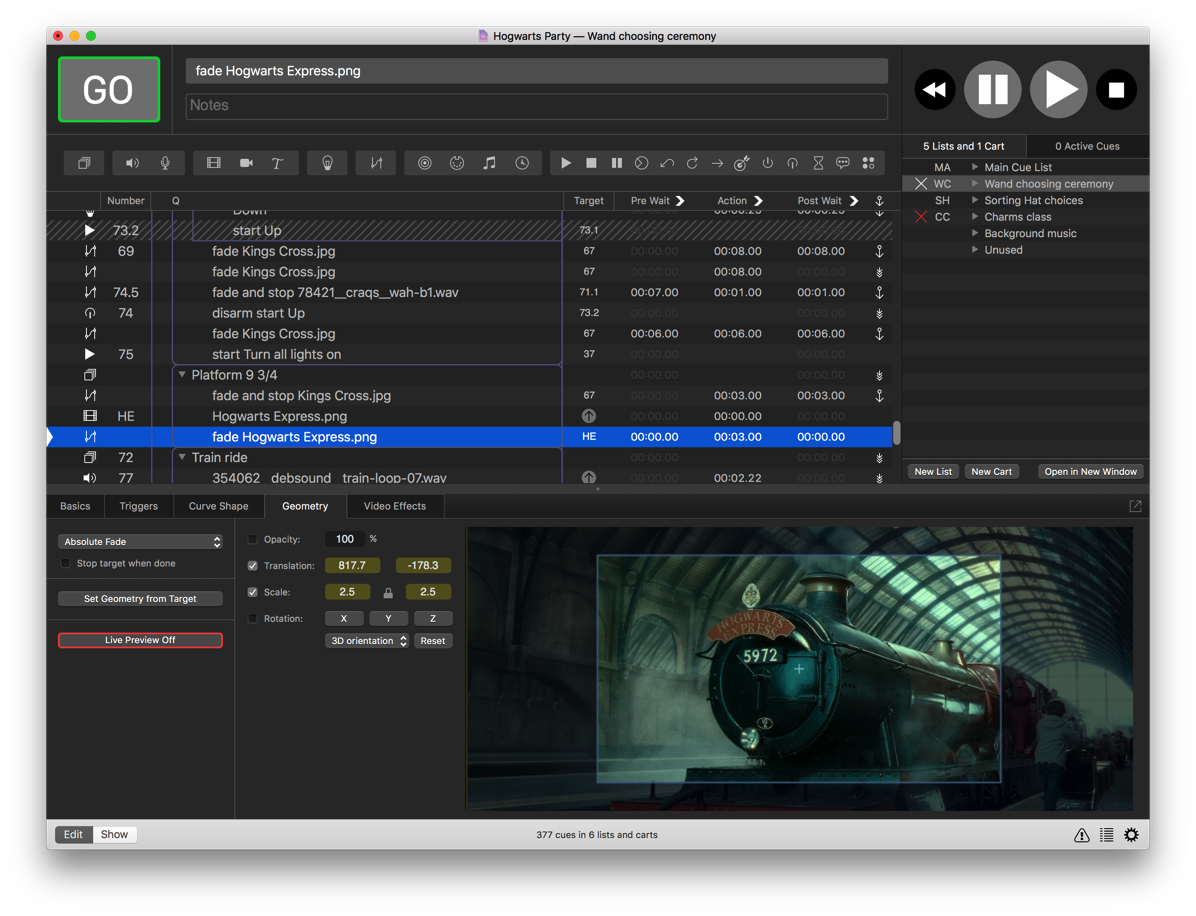Image resolution: width=1196 pixels, height=916 pixels.
Task: Expand the Background music list
Action: 975,233
